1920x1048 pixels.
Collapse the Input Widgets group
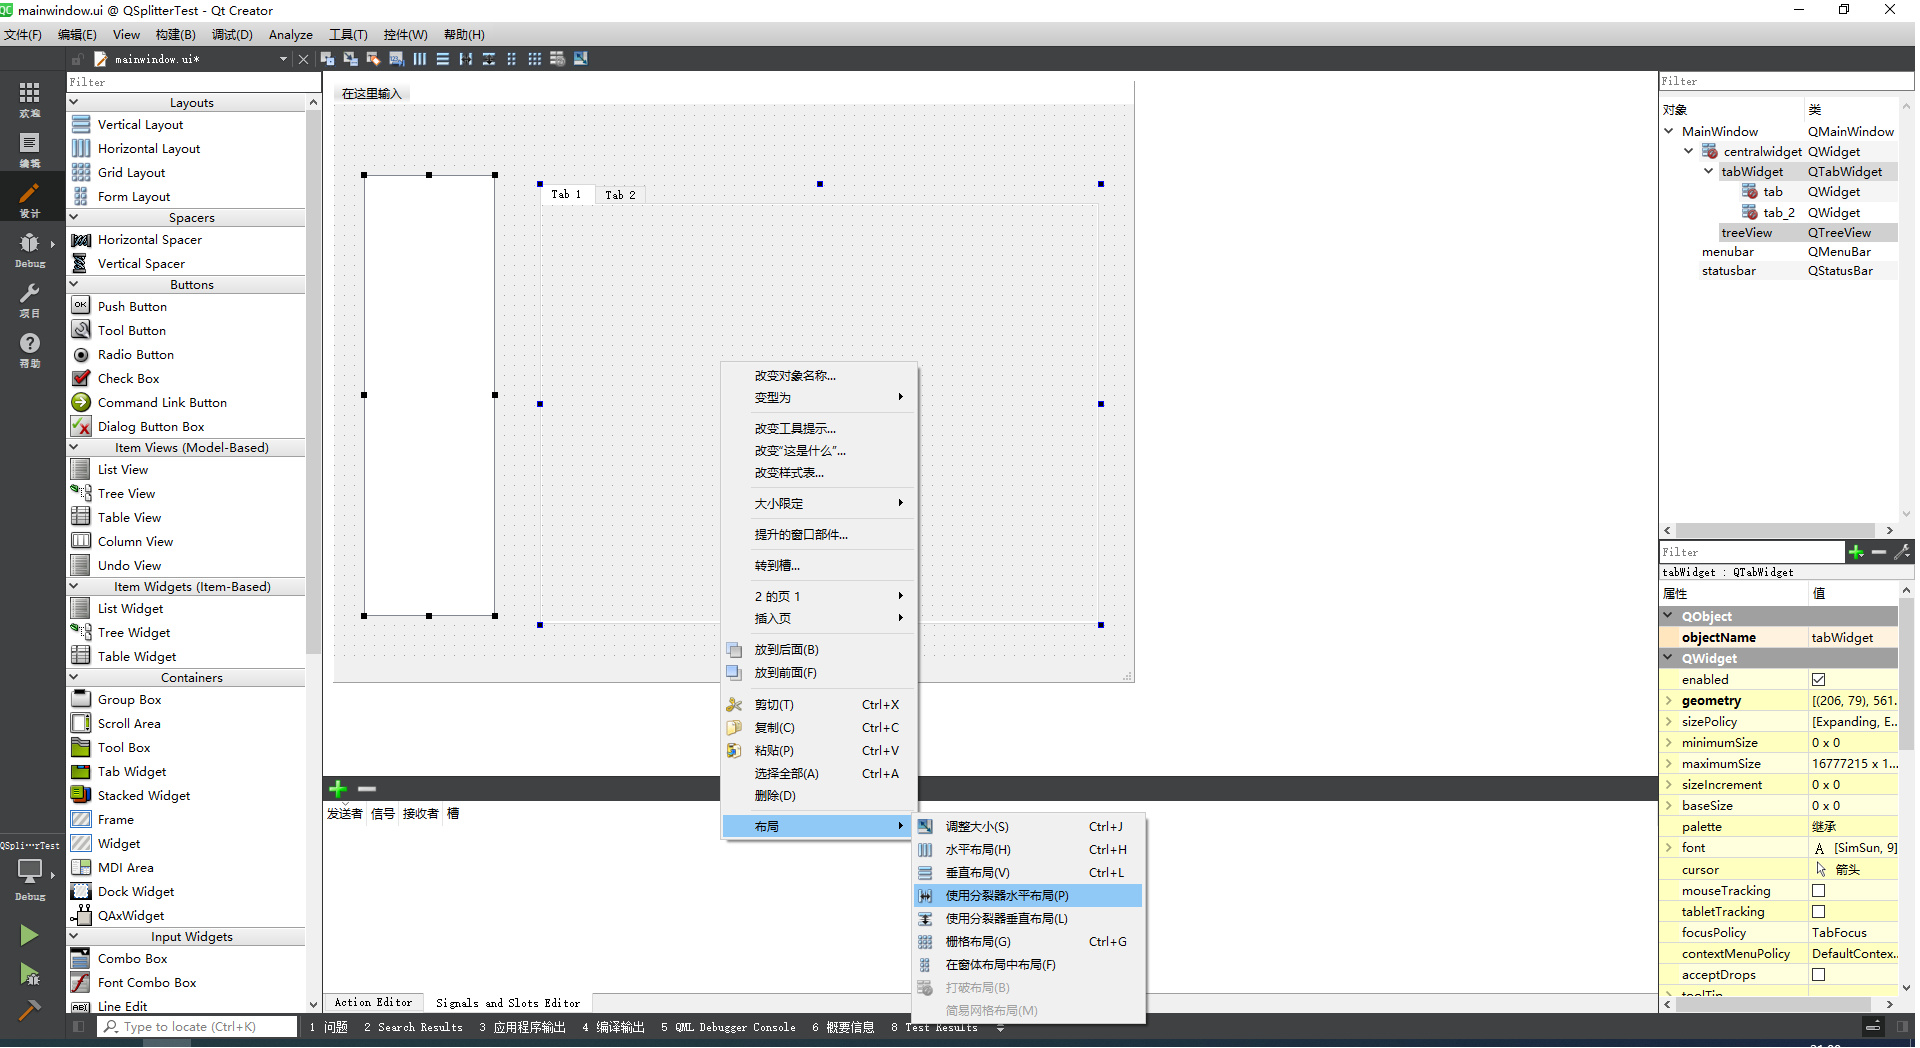[x=74, y=936]
